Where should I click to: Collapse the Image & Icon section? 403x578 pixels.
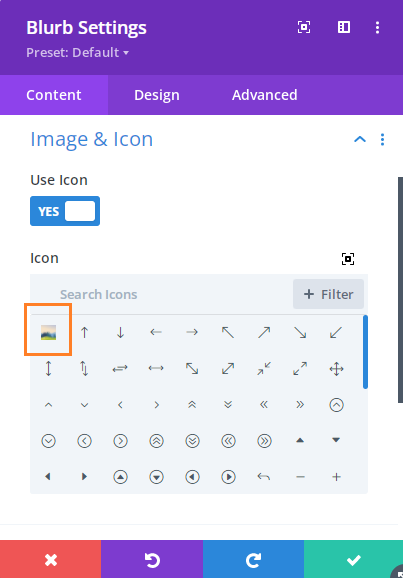click(360, 139)
